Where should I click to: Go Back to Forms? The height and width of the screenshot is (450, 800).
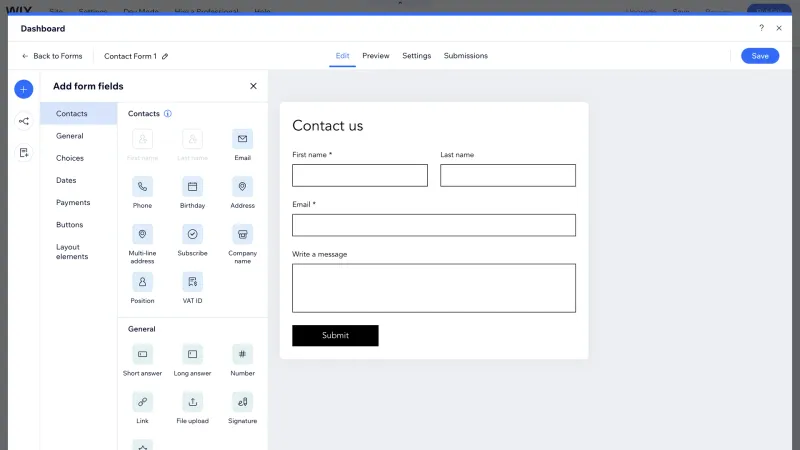pos(52,56)
